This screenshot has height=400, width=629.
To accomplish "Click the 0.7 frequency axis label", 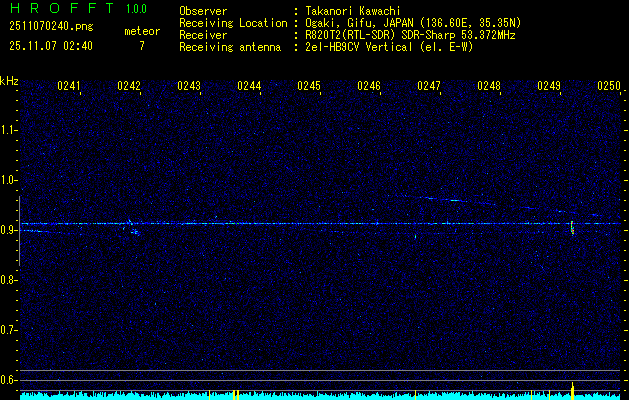I will tap(9, 330).
